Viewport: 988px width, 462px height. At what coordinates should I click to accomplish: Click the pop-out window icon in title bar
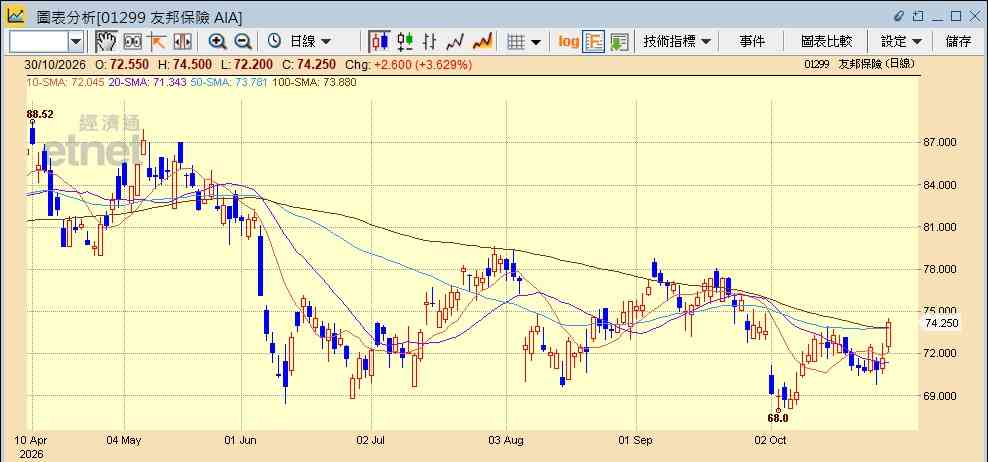coord(919,16)
